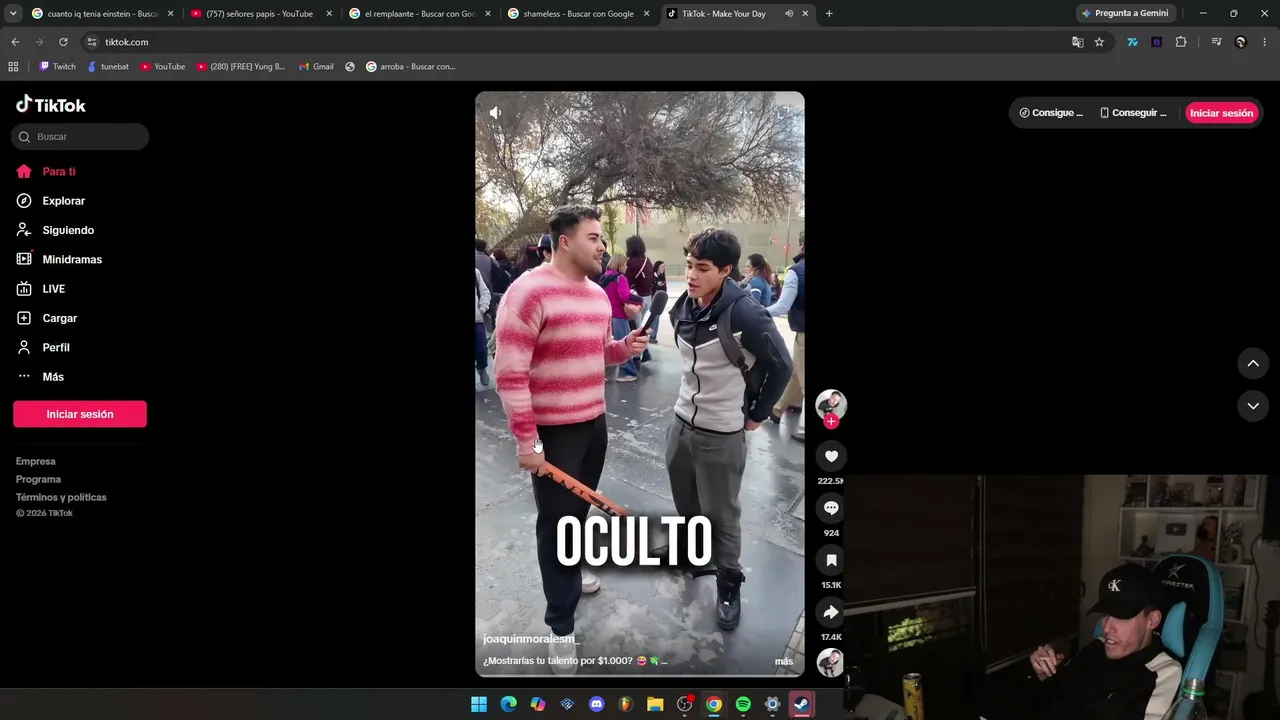
Task: Open a new browser tab
Action: 829,14
